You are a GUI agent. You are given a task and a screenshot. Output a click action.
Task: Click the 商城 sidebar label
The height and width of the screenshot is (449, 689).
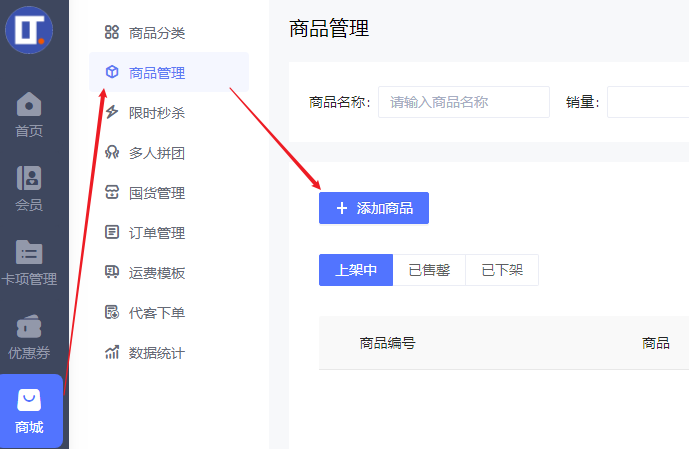pyautogui.click(x=29, y=427)
